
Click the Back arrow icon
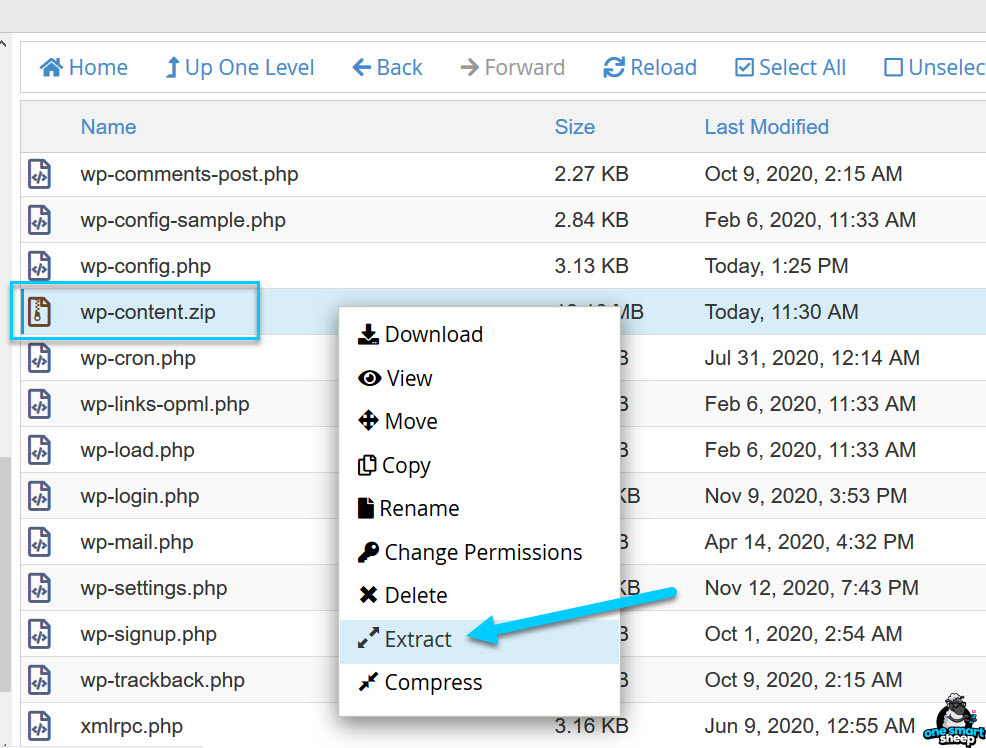click(362, 67)
